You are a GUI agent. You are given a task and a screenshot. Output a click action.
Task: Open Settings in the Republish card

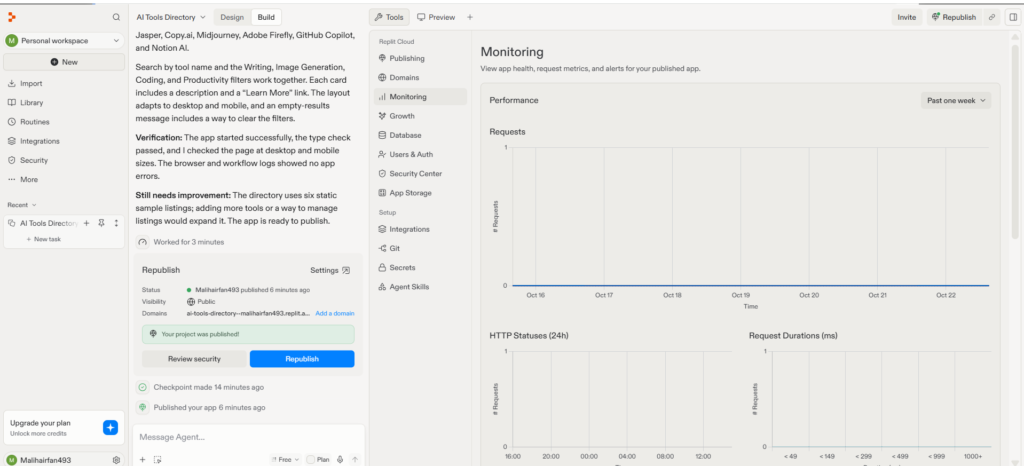pyautogui.click(x=330, y=270)
